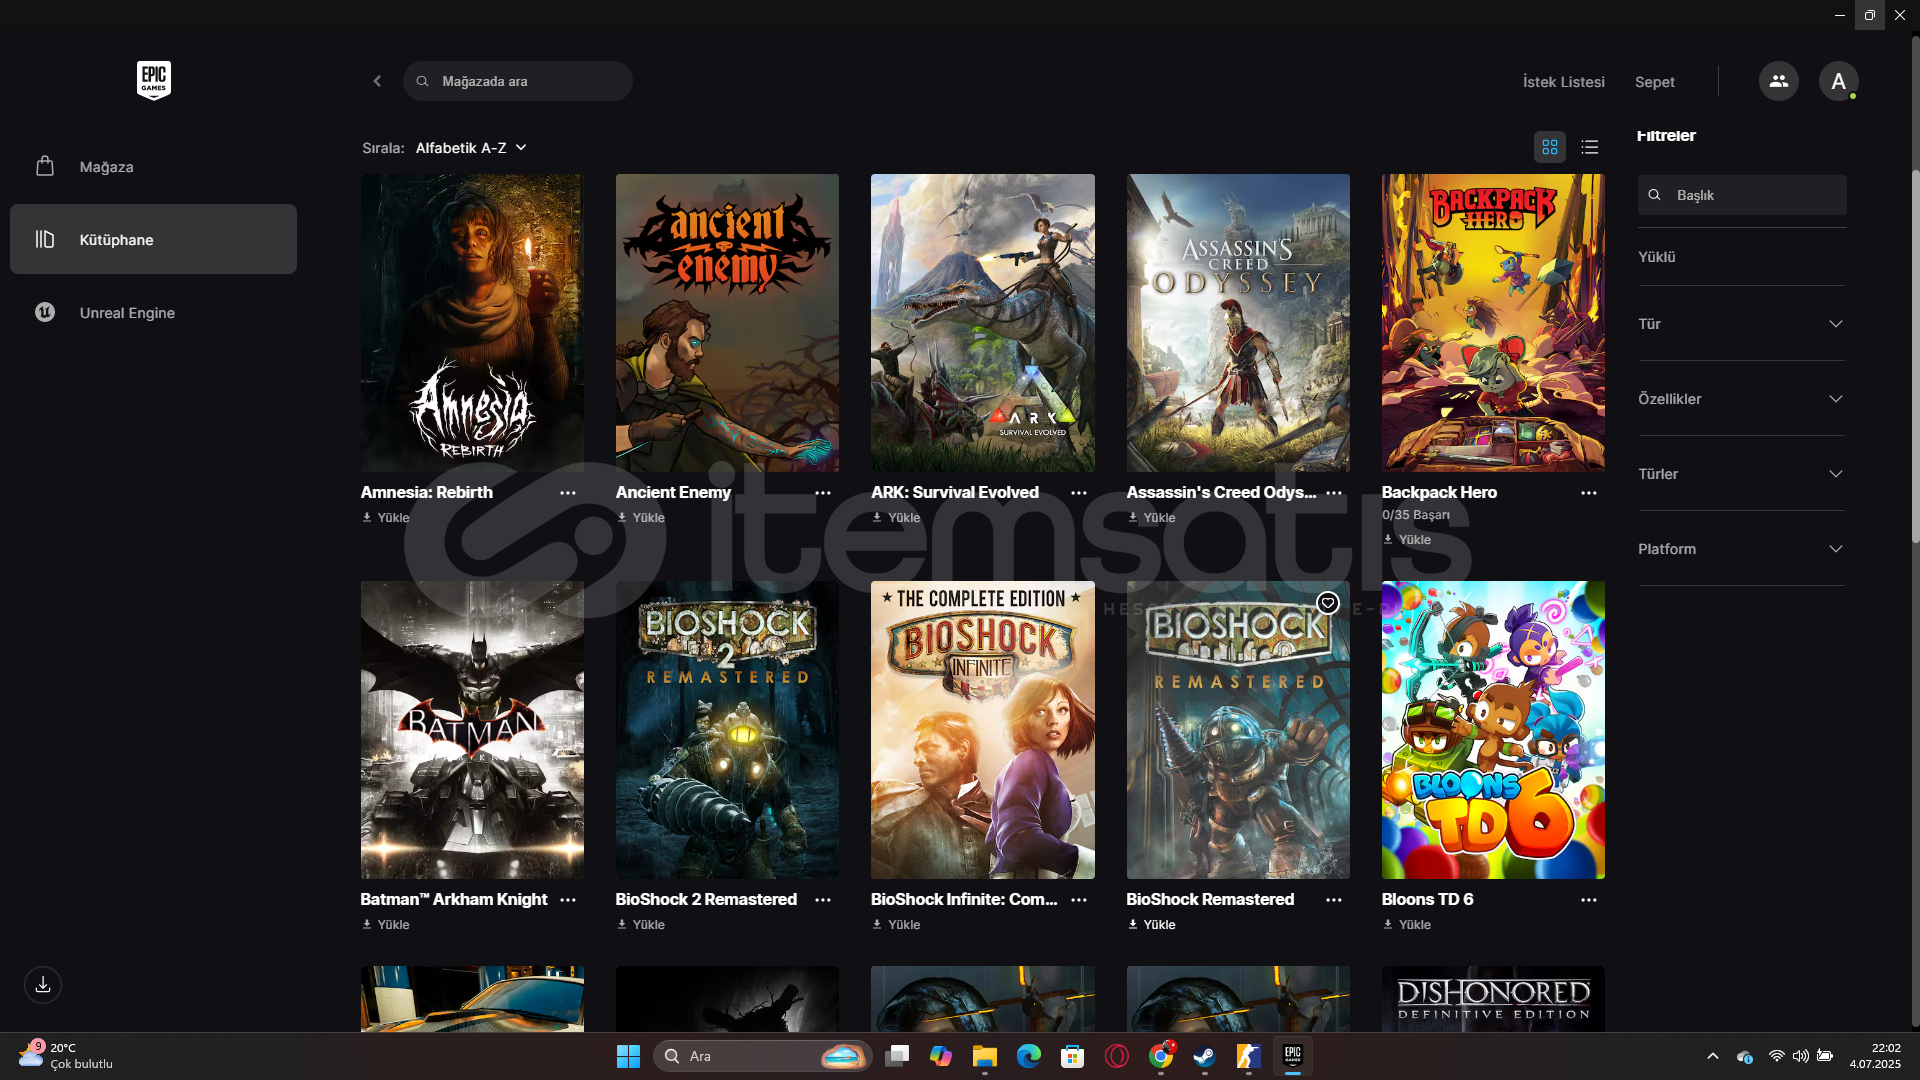The height and width of the screenshot is (1080, 1920).
Task: Open options menu for Ancient Enemy
Action: click(823, 493)
